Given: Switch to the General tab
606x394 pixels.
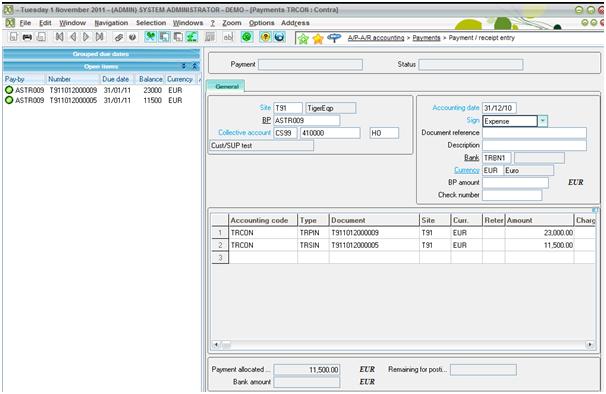Looking at the screenshot, I should tap(227, 86).
